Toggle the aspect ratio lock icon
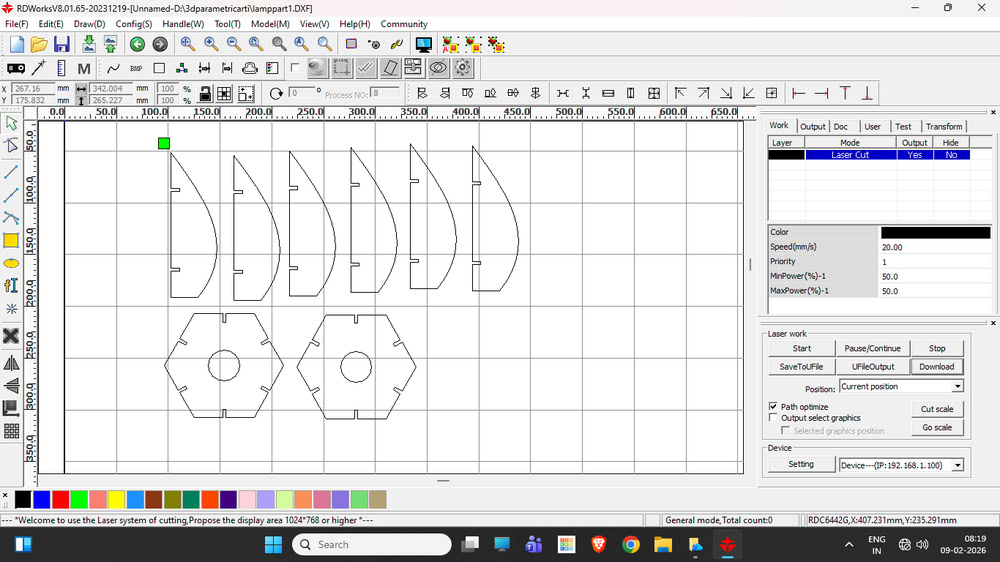The height and width of the screenshot is (562, 1000). click(205, 93)
